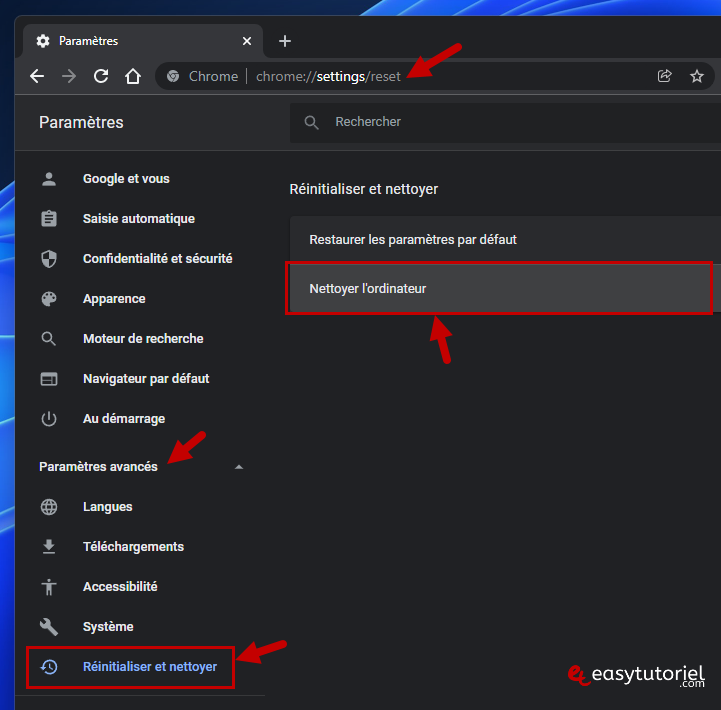Image resolution: width=721 pixels, height=710 pixels.
Task: Open Accessibilité settings
Action: [120, 587]
